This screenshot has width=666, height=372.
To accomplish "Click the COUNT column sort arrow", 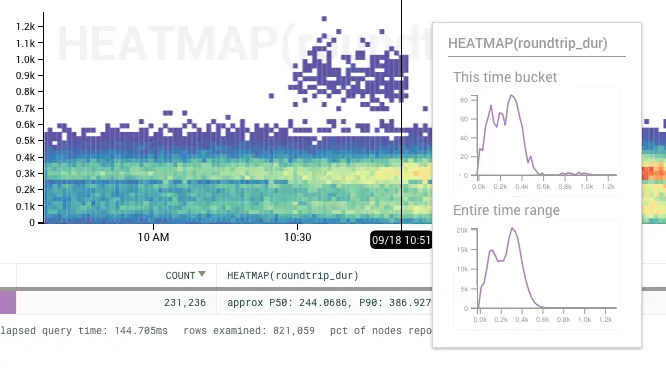I will (202, 274).
